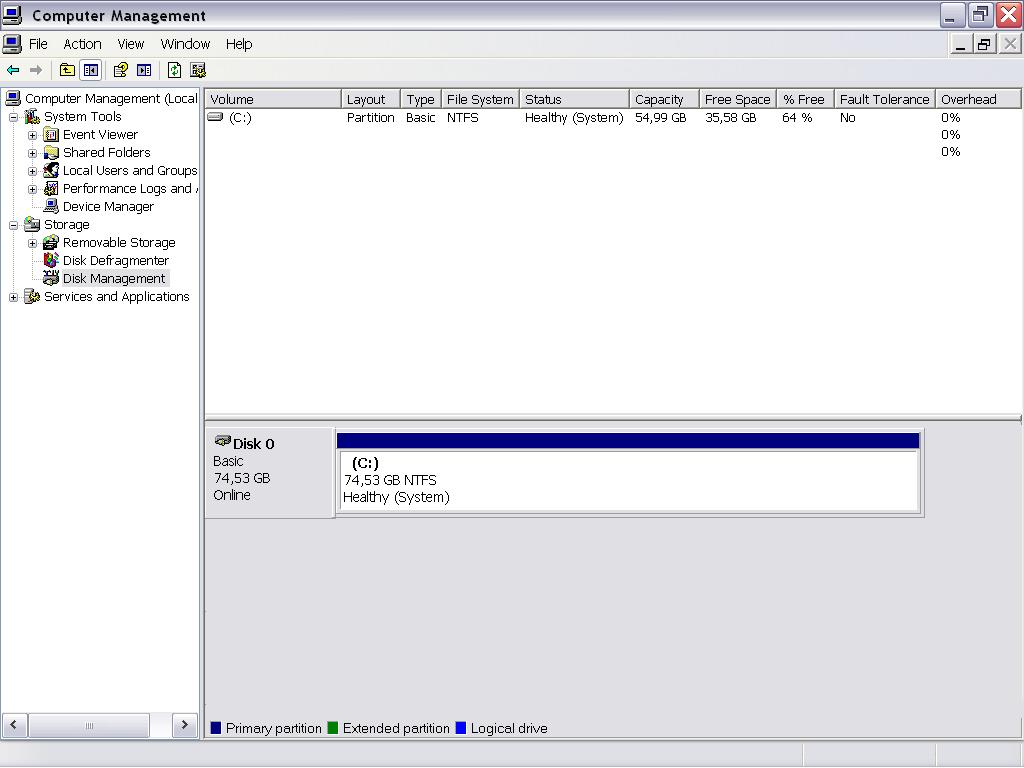Viewport: 1024px width, 768px height.
Task: Select Disk Management tree label
Action: tap(114, 278)
